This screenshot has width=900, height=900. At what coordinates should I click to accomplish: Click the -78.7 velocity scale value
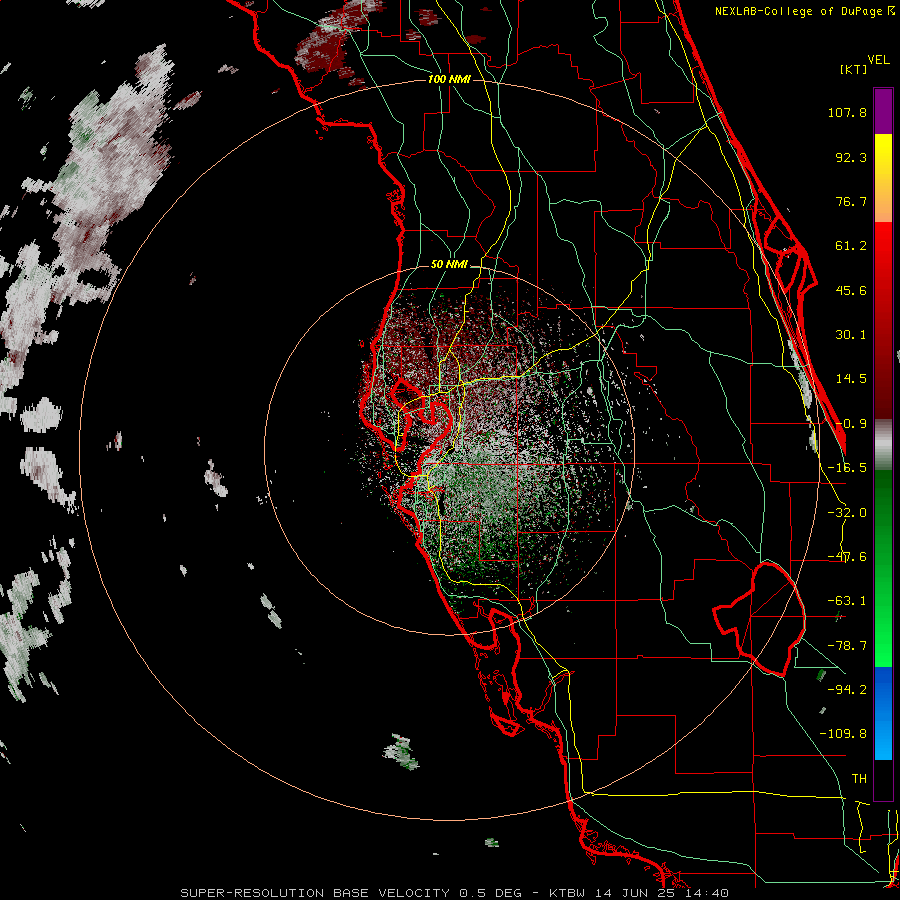847,646
